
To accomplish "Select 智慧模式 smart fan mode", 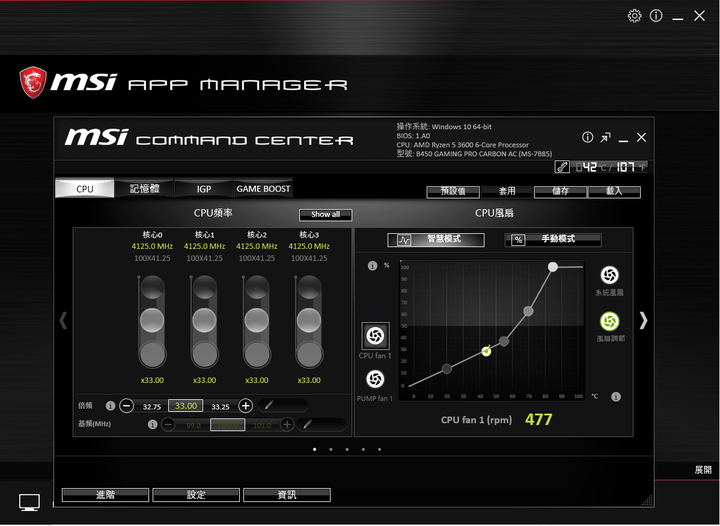I will 436,240.
